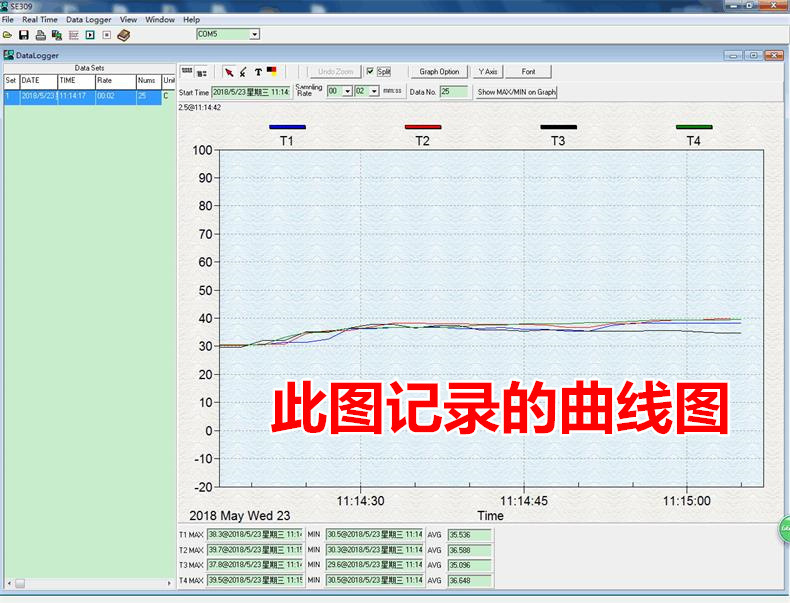790x603 pixels.
Task: Click the T1 AVG value 35.536
Action: (469, 534)
